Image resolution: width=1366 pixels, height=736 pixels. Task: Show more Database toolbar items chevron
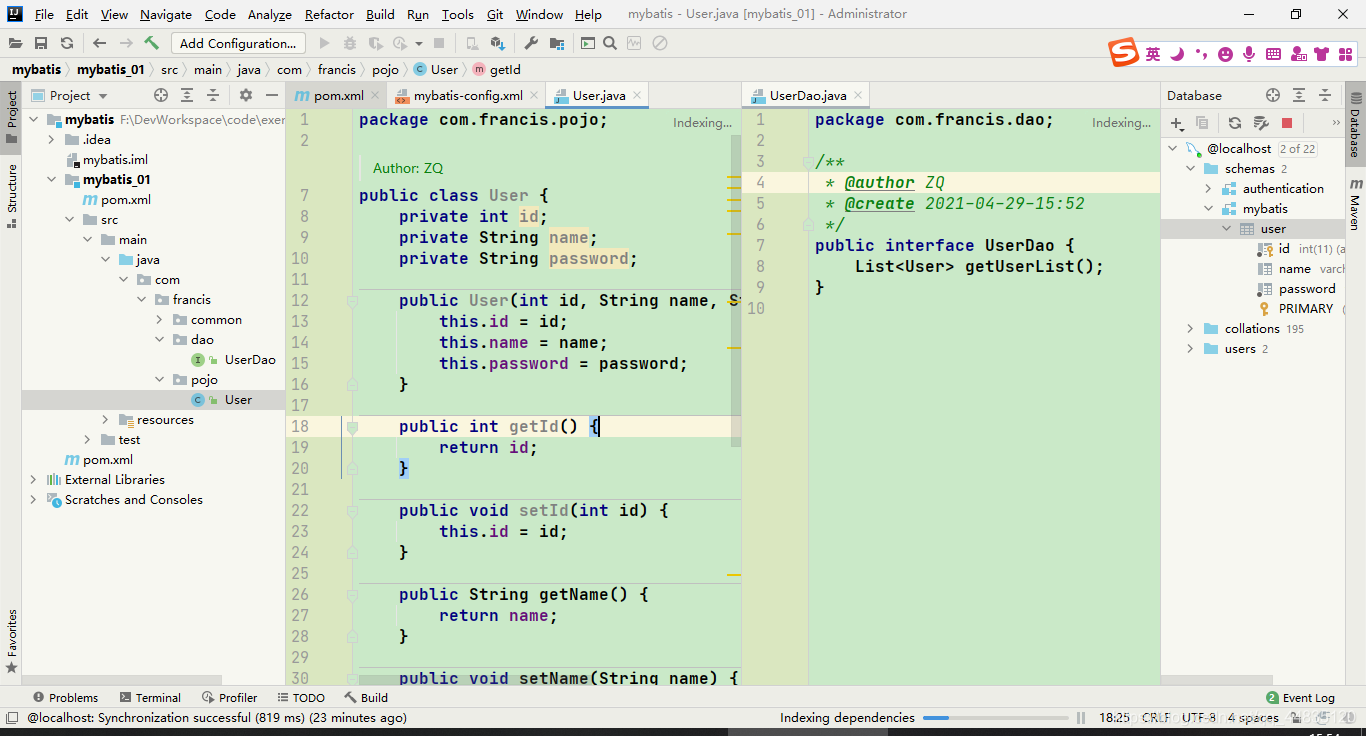click(x=1337, y=123)
